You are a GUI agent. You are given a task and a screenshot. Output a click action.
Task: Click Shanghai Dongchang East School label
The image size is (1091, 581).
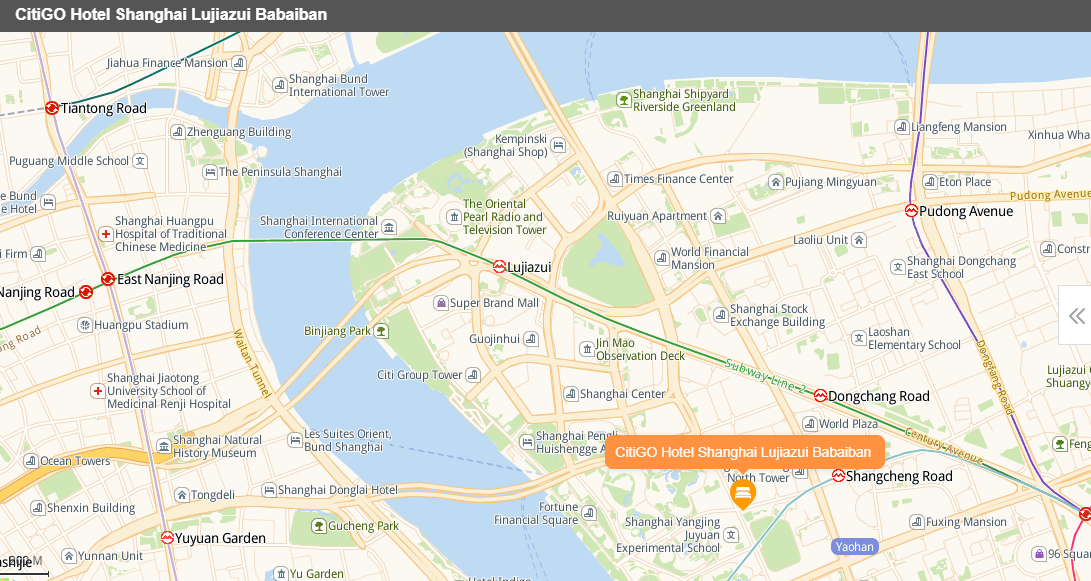click(x=961, y=267)
